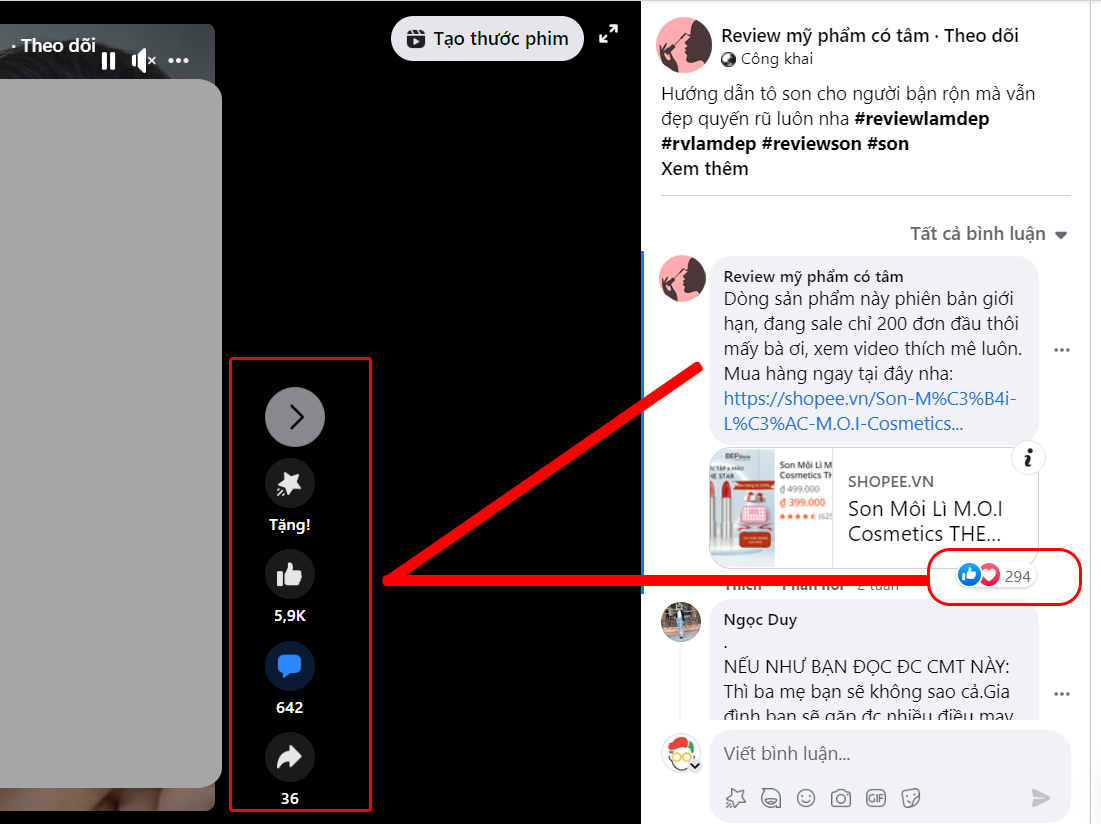Screen dimensions: 1101x824
Task: Insert an emoji using smiley icon
Action: click(x=805, y=798)
